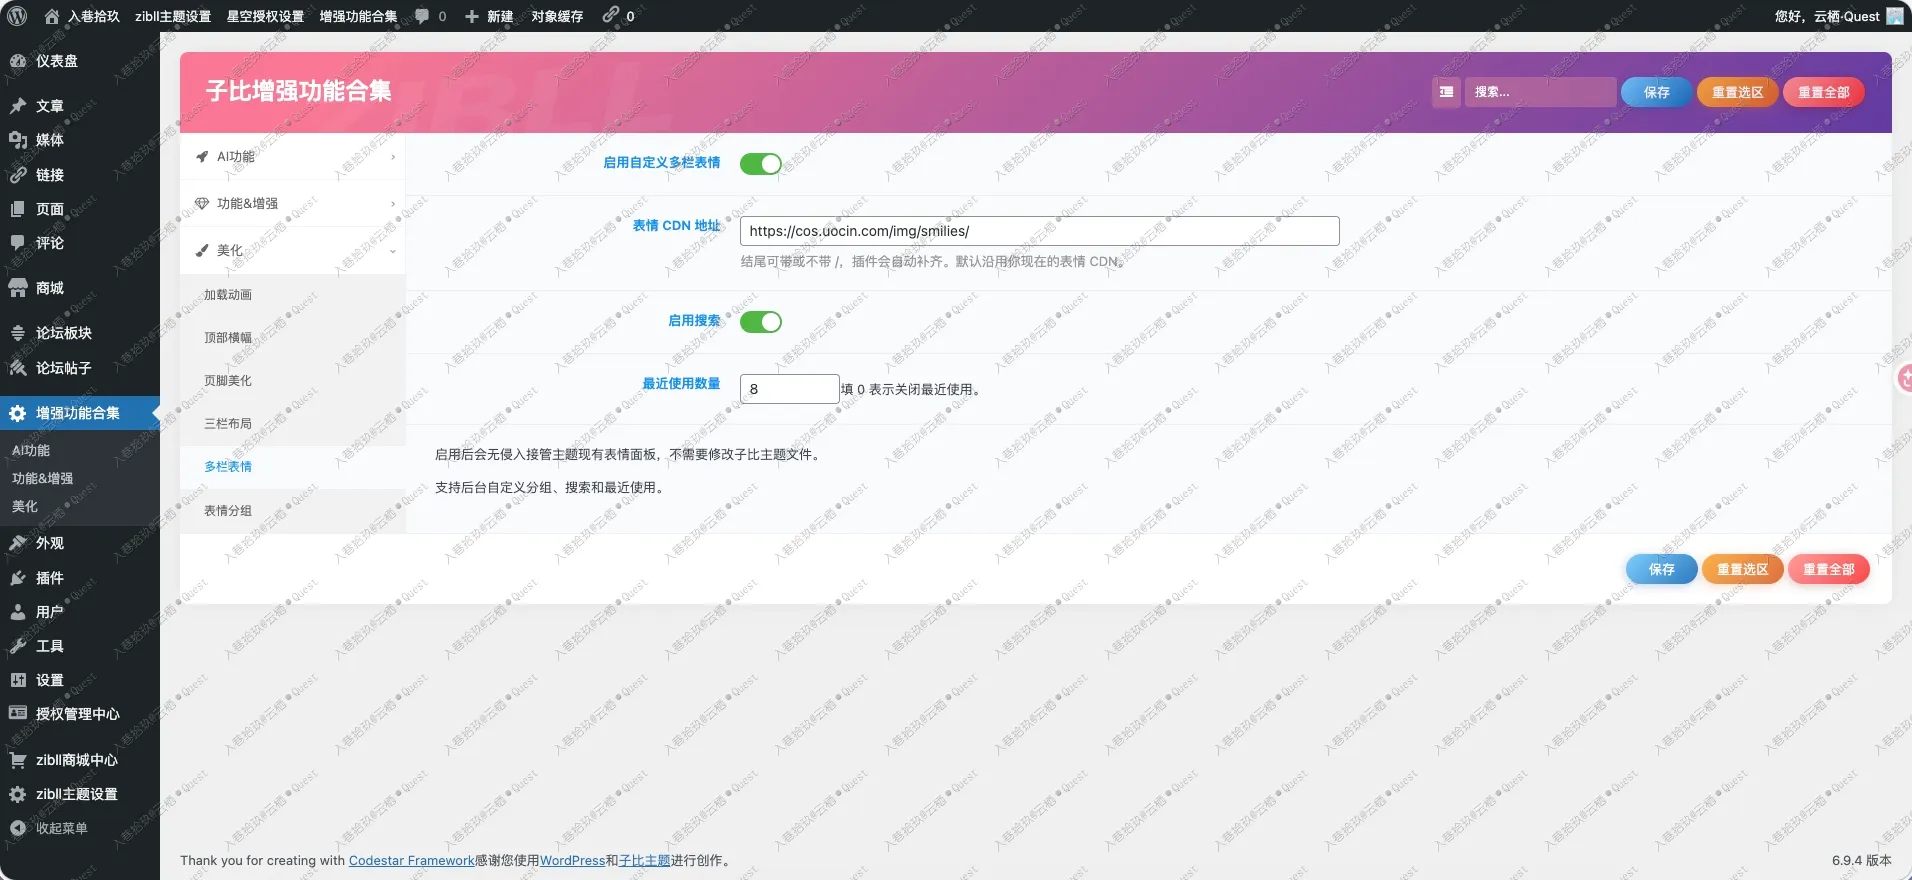Toggle 启用自定义多栏表情 switch
The height and width of the screenshot is (880, 1912).
(x=760, y=164)
